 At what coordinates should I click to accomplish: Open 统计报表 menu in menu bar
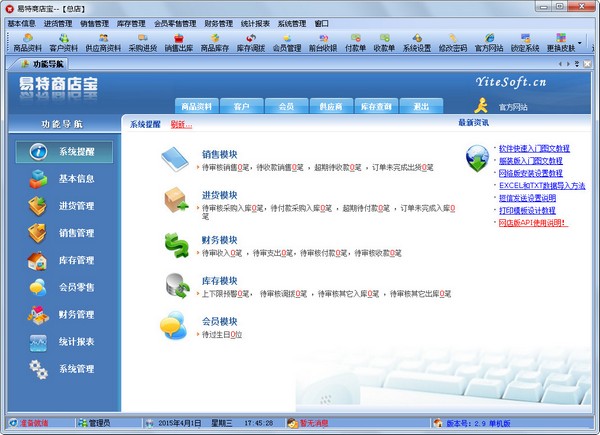[x=255, y=24]
